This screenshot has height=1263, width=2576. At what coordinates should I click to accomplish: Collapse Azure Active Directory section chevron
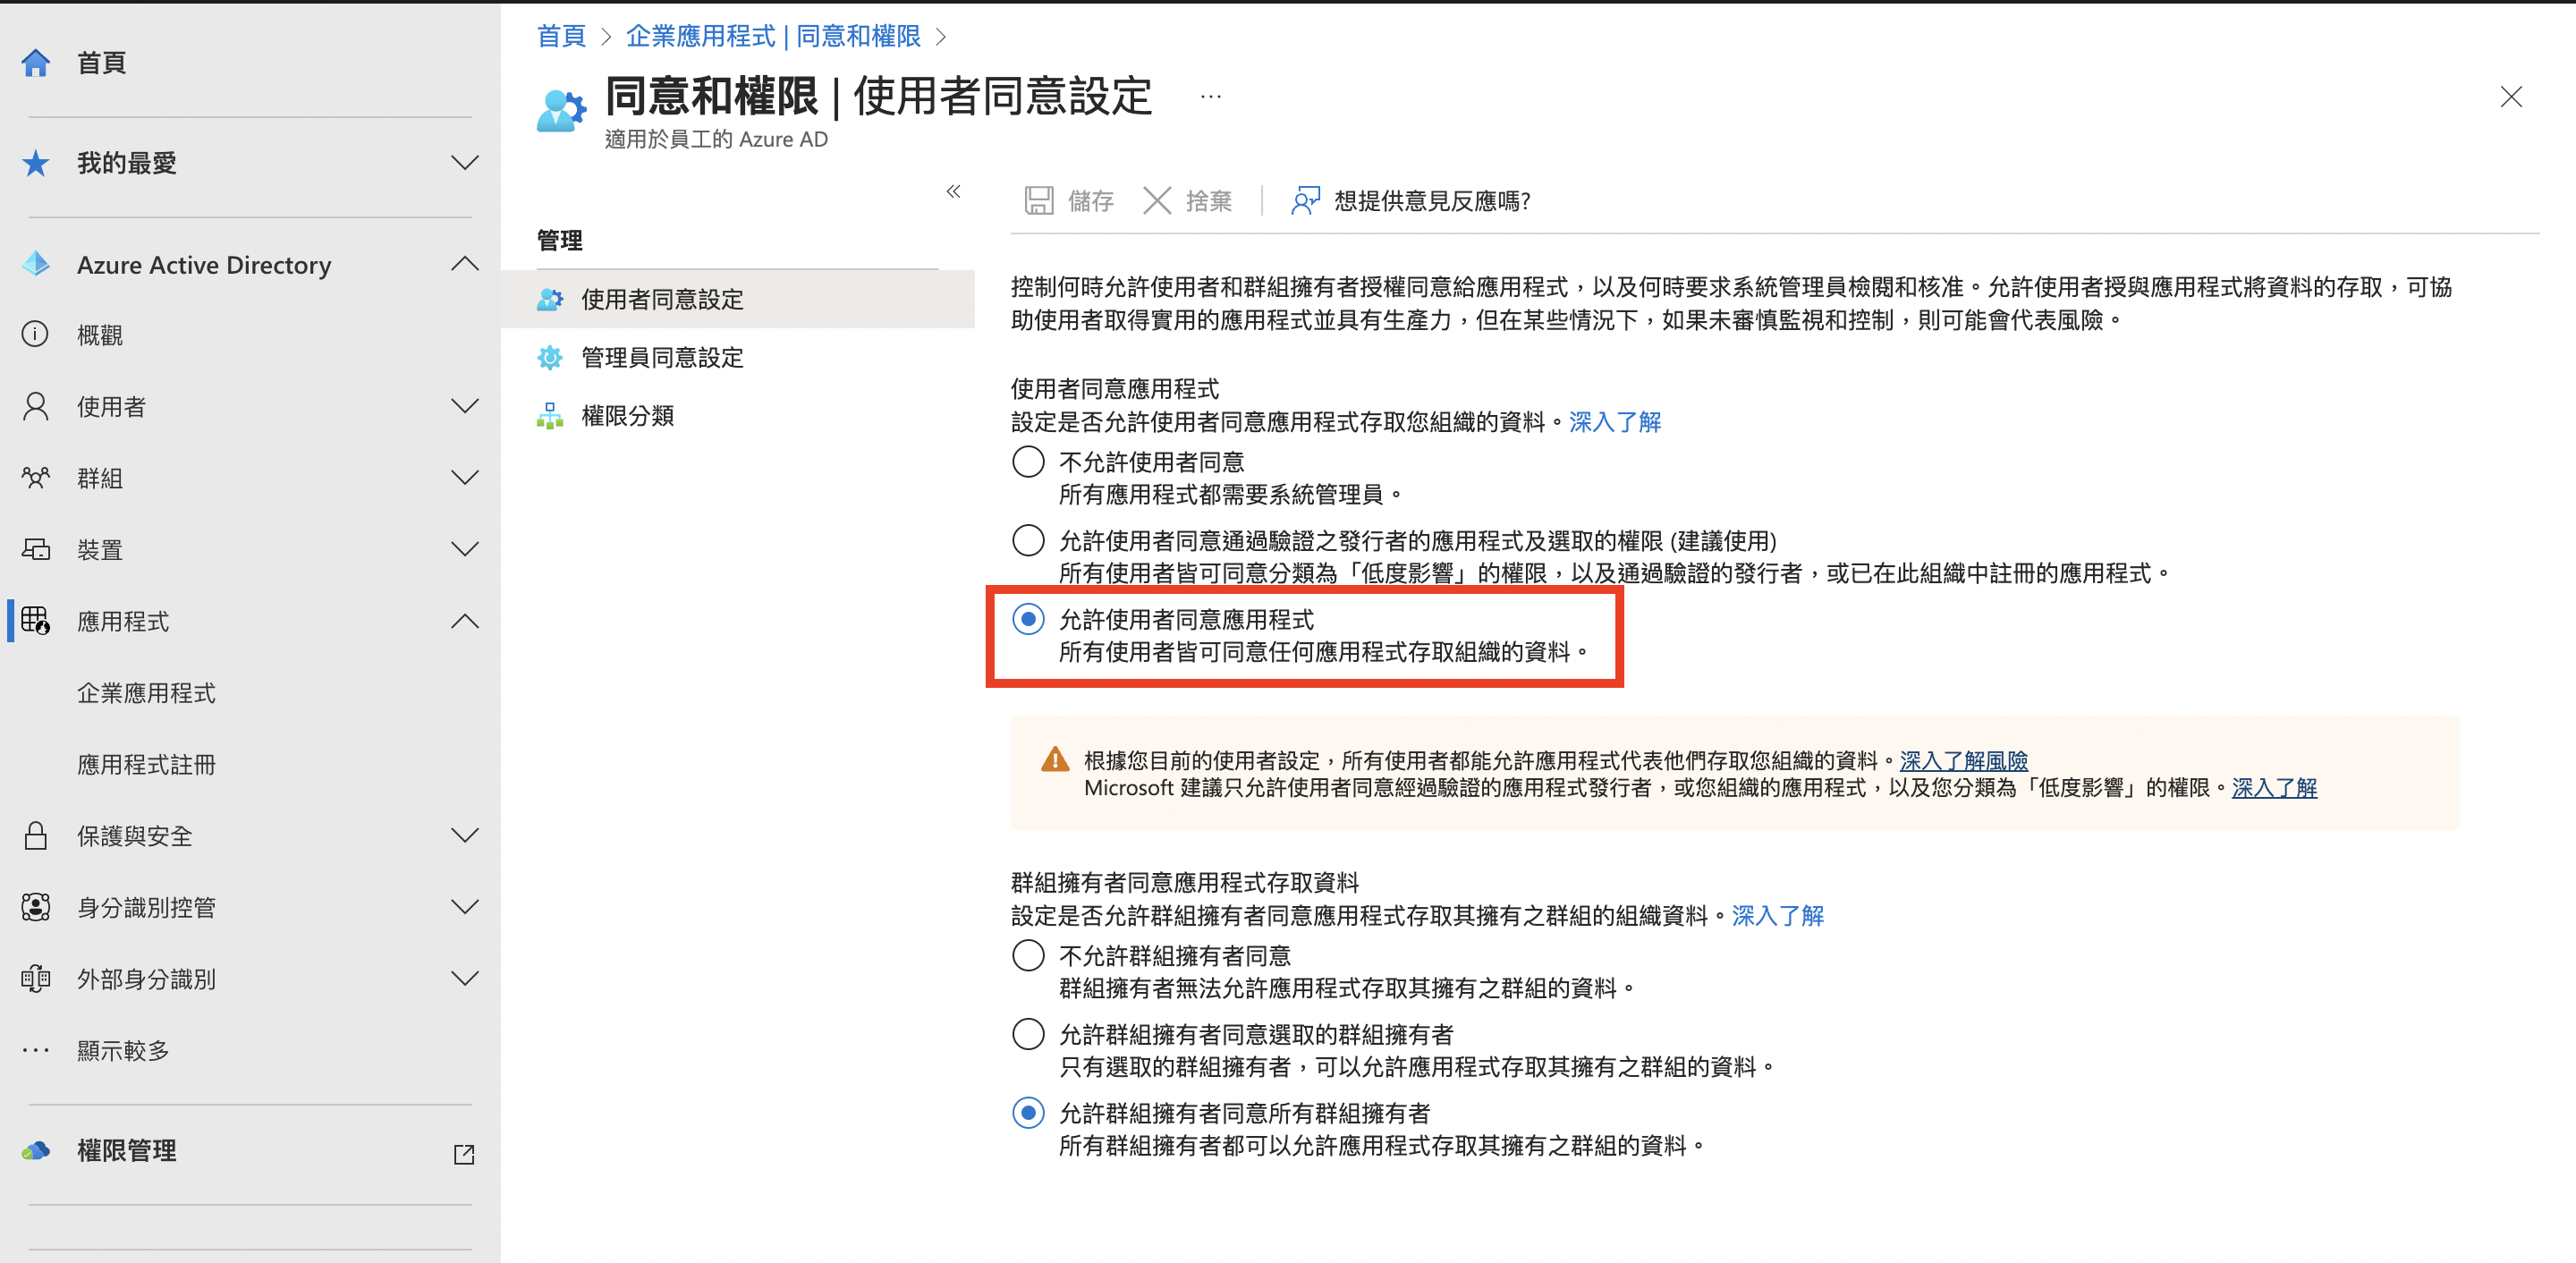(465, 264)
